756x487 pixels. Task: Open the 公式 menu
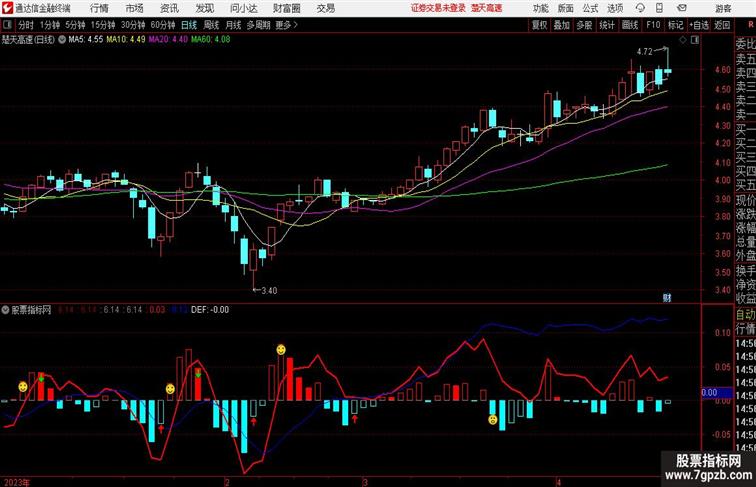pyautogui.click(x=590, y=8)
